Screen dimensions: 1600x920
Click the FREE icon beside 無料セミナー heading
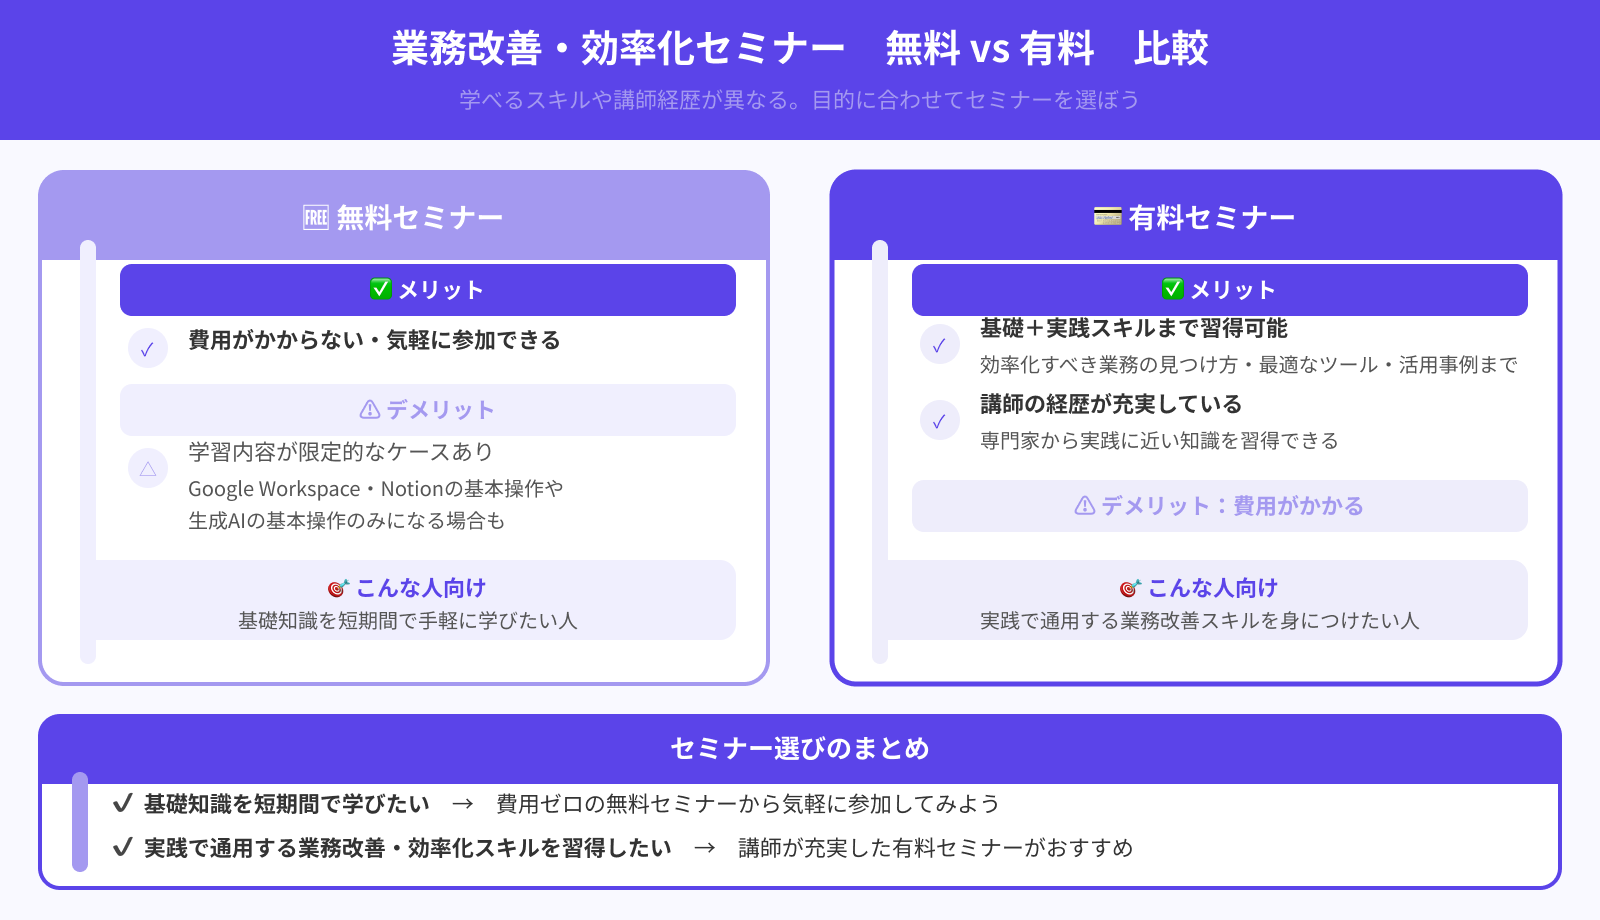point(315,215)
